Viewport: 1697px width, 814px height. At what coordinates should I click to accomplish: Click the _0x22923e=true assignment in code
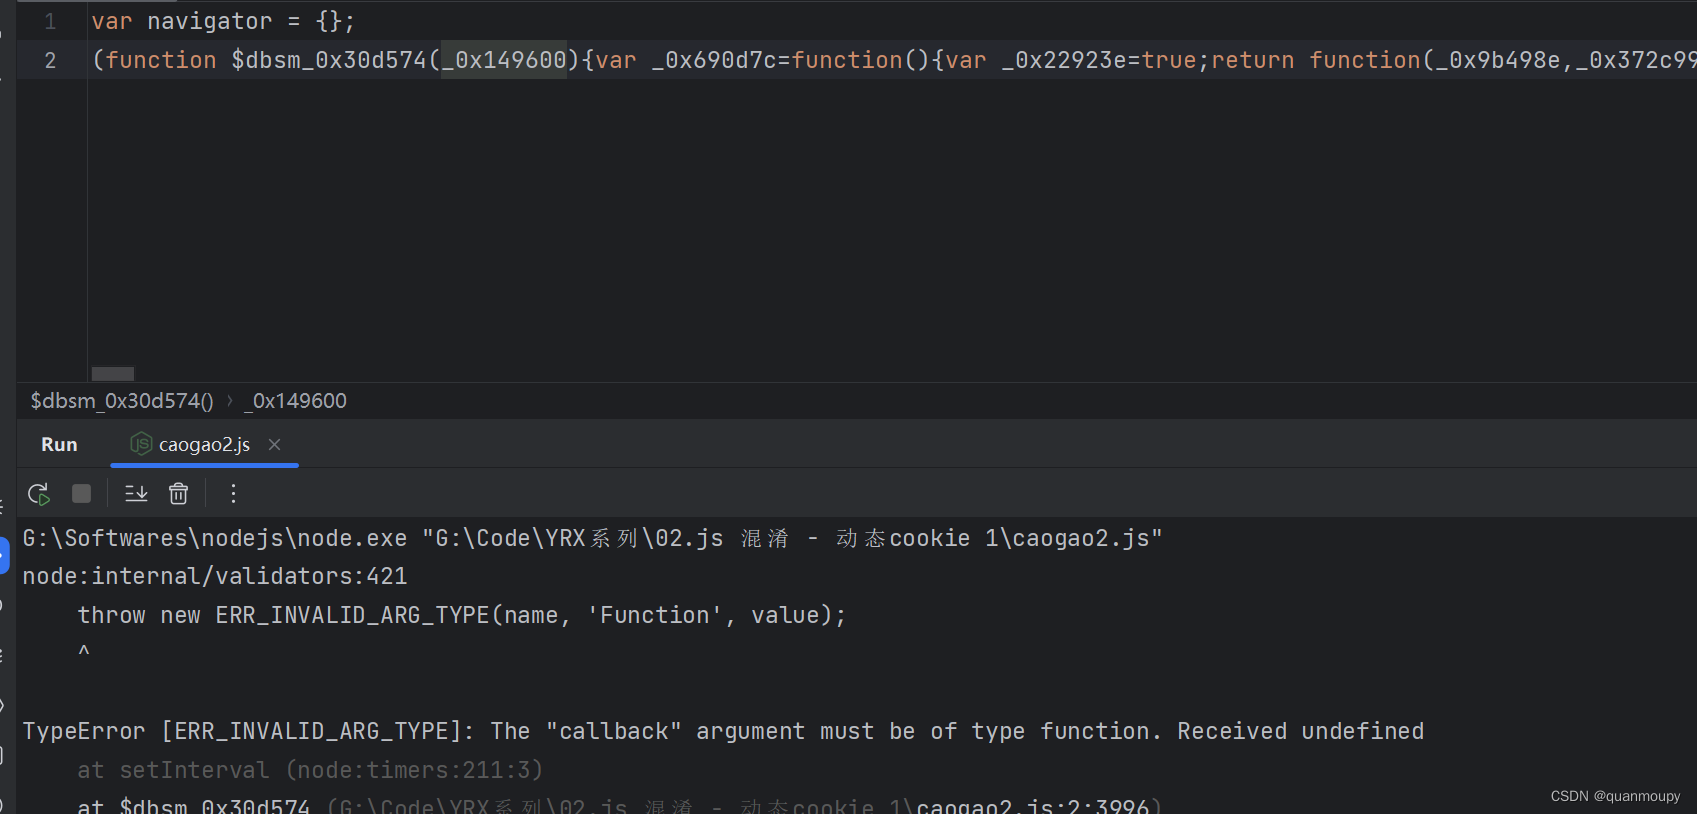click(x=1099, y=60)
